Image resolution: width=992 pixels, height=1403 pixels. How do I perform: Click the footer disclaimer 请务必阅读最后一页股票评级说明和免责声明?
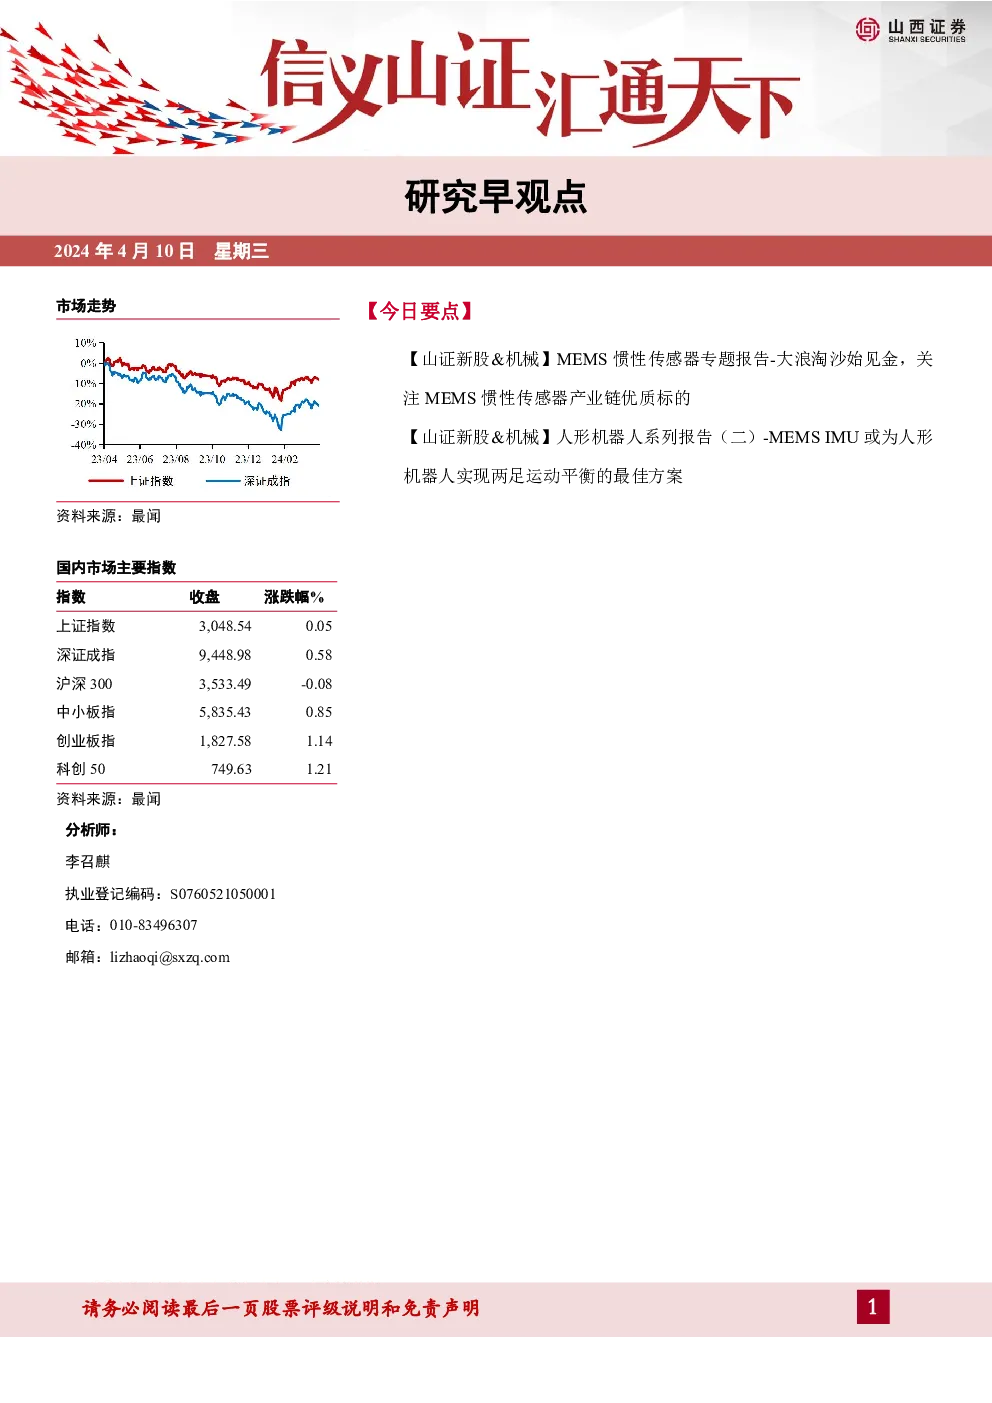pyautogui.click(x=281, y=1308)
